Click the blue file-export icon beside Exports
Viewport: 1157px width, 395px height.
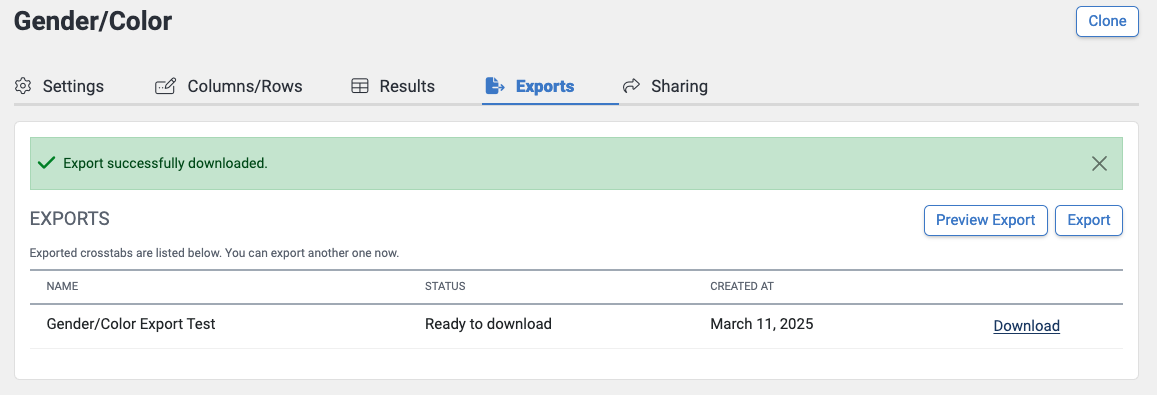point(494,86)
